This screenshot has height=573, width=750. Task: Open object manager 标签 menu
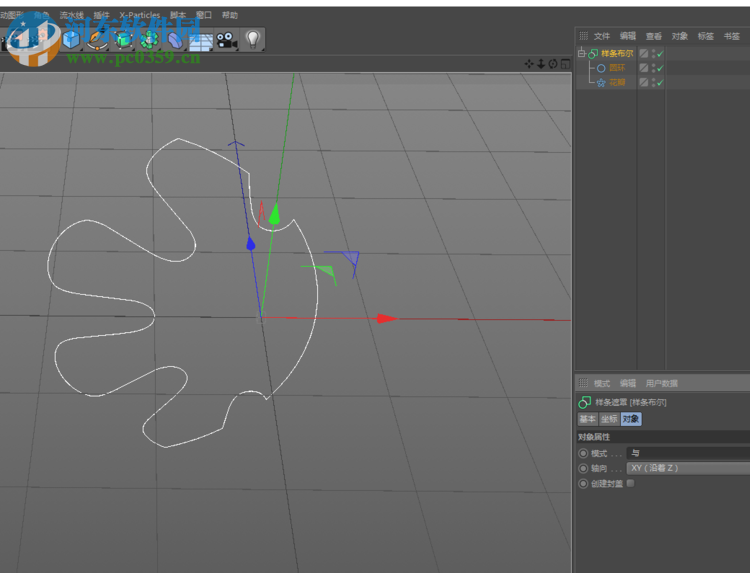pos(705,36)
